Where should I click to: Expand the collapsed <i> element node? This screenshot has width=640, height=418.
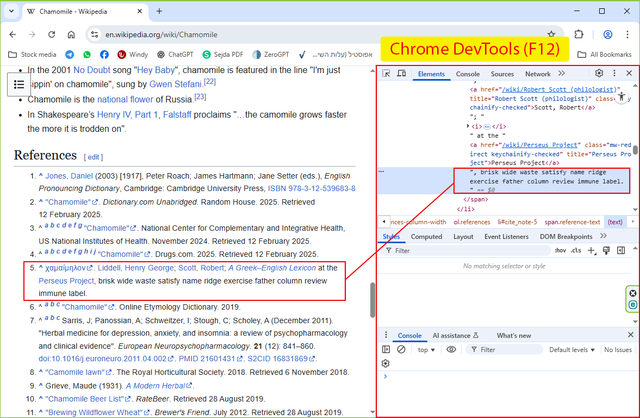pos(468,126)
